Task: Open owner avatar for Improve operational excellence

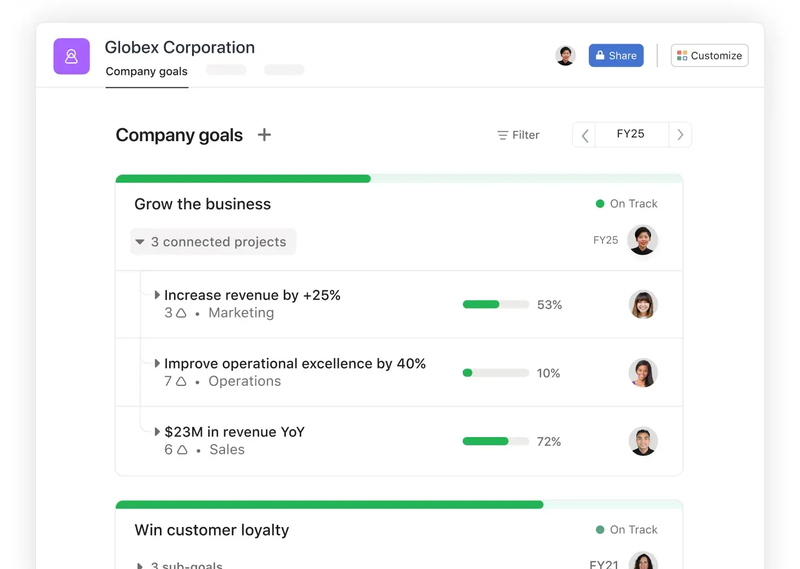Action: pyautogui.click(x=643, y=373)
